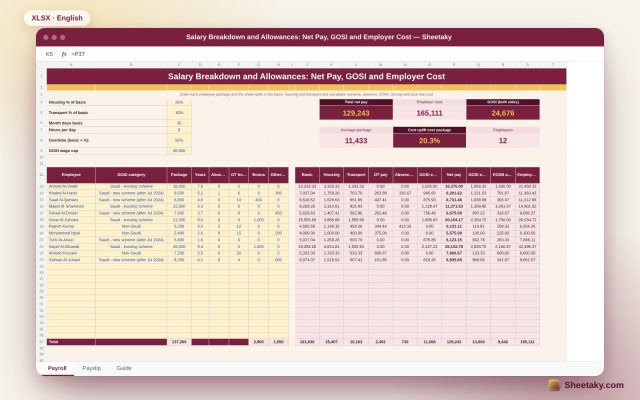Switch to the Payslip sheet tab
This screenshot has height=400, width=640.
(91, 368)
